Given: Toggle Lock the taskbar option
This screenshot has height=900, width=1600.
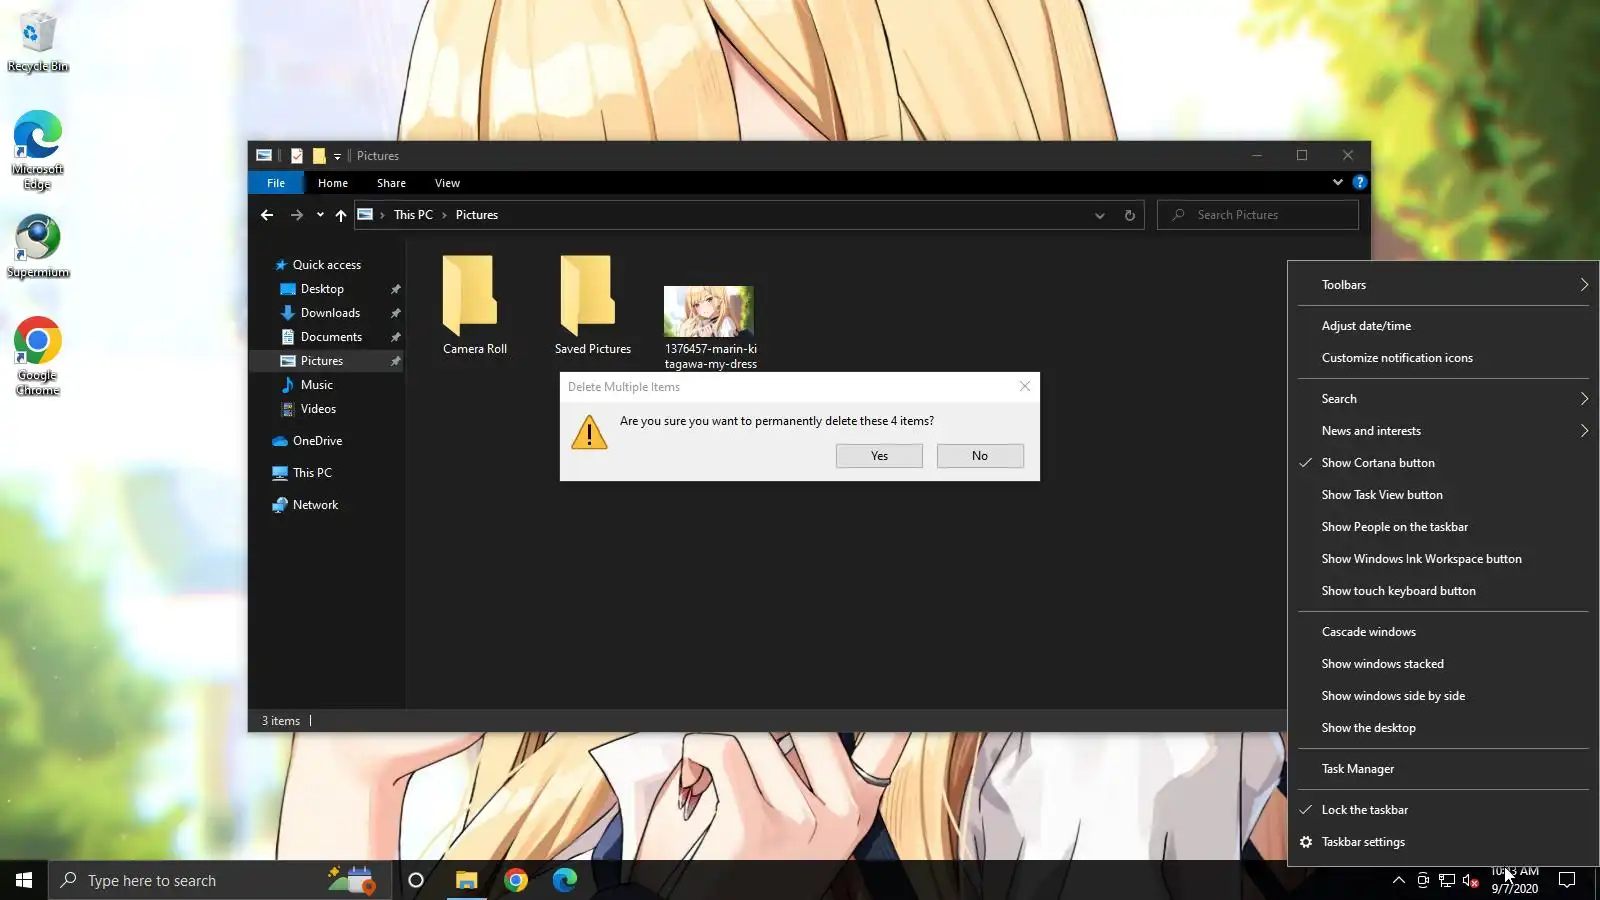Looking at the screenshot, I should (1443, 810).
